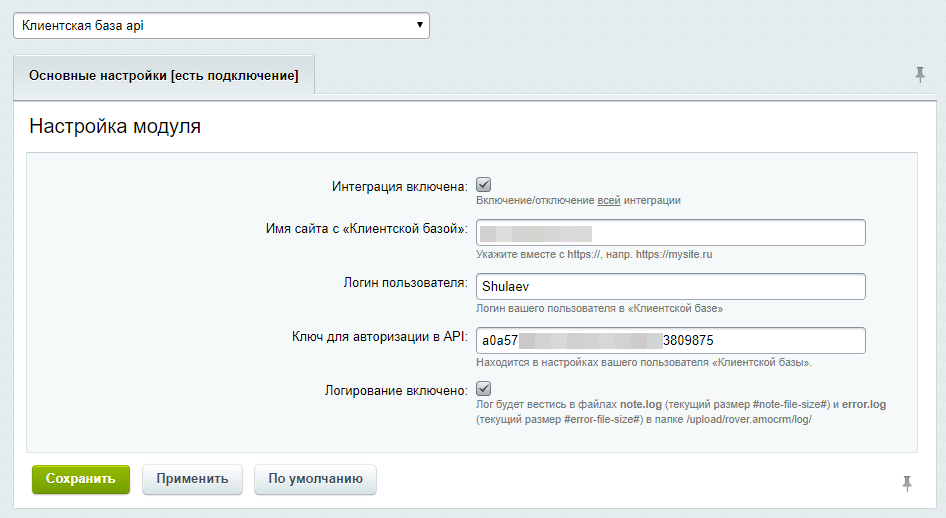Click label Ключ для авторизации в API:
Viewport: 946px width, 518px height.
[x=379, y=336]
